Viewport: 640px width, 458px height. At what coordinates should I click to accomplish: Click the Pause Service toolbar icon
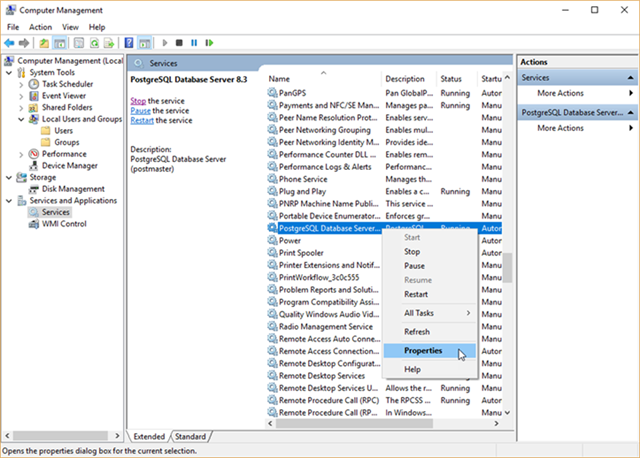point(194,43)
